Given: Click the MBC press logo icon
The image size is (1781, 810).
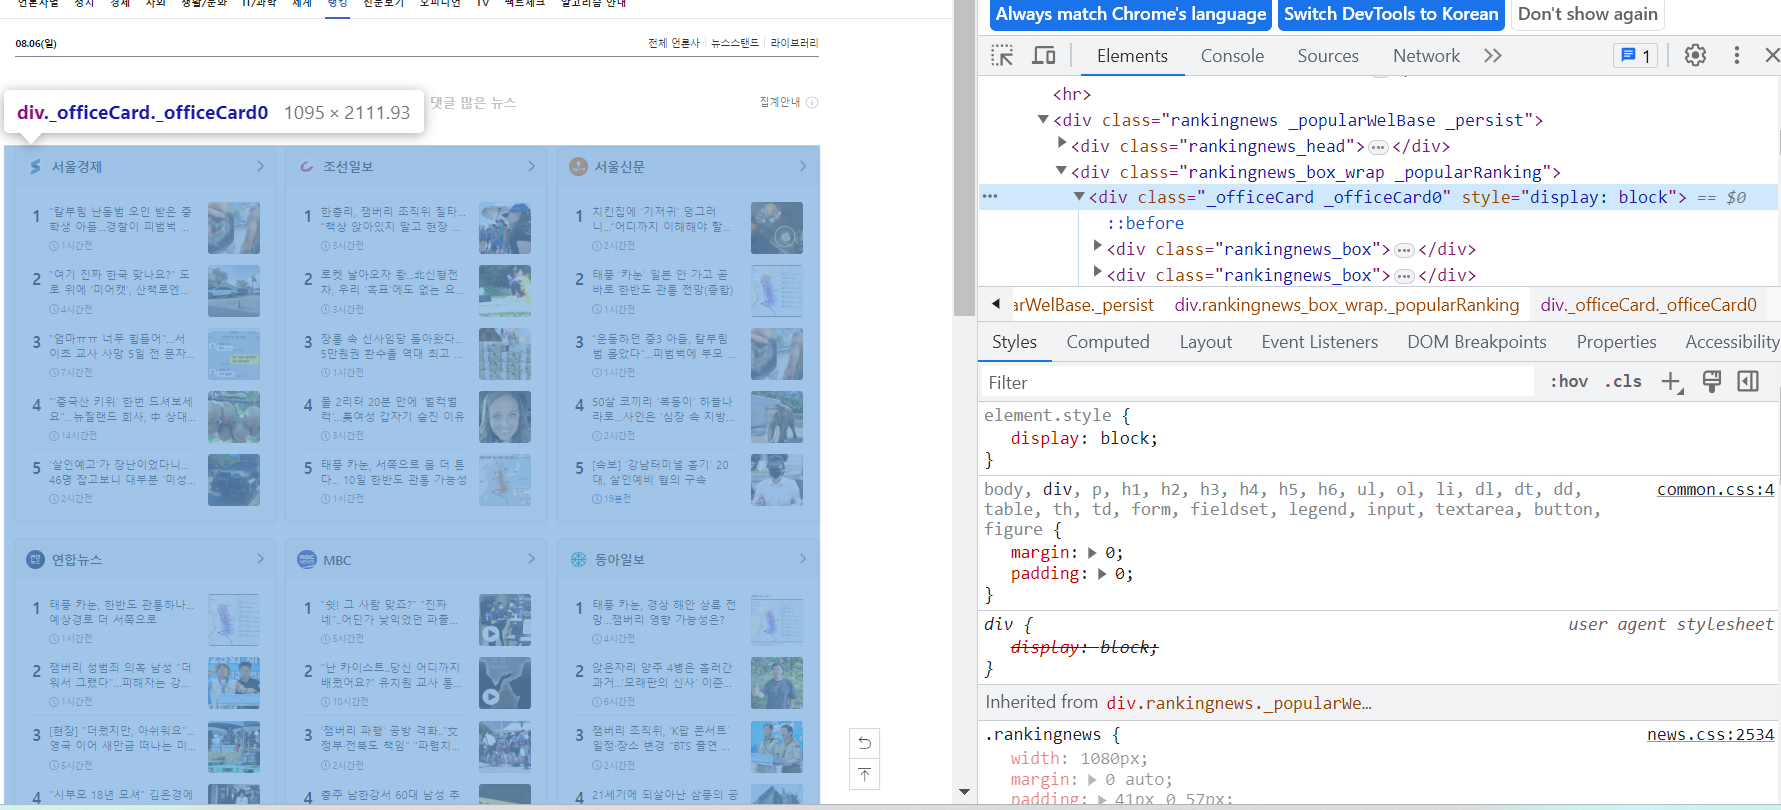Looking at the screenshot, I should coord(306,559).
